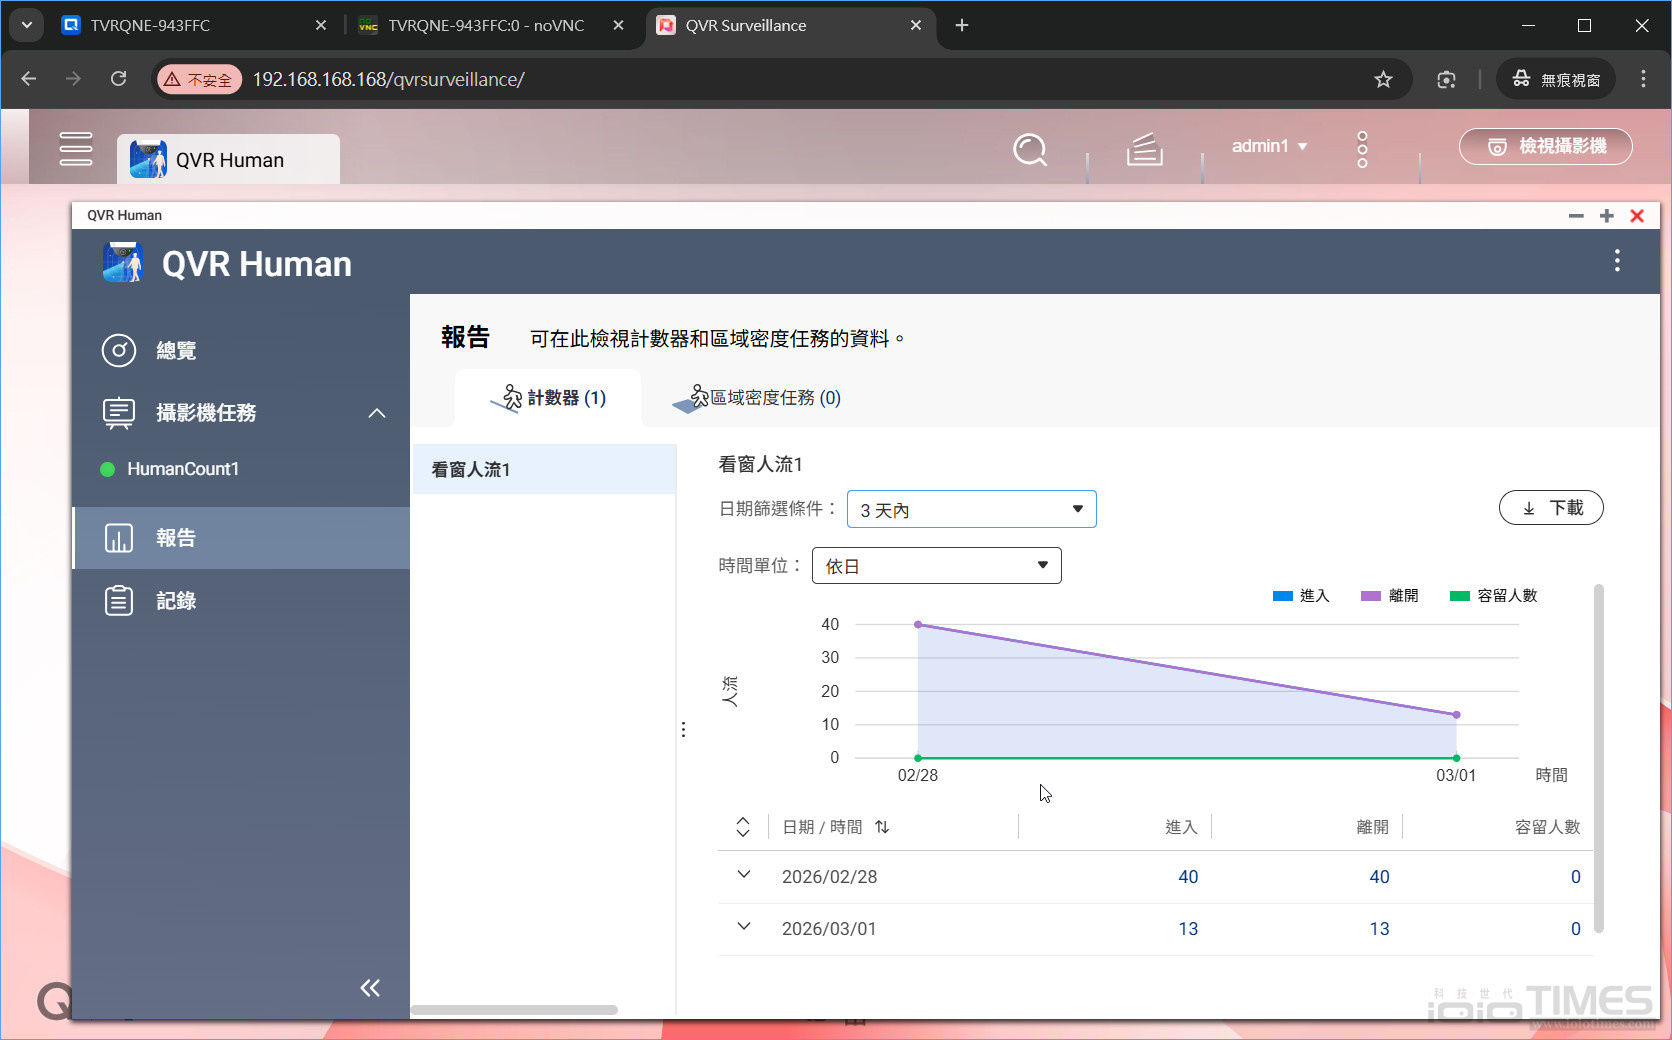Image resolution: width=1672 pixels, height=1040 pixels.
Task: Click the 下載 download button
Action: (1551, 507)
